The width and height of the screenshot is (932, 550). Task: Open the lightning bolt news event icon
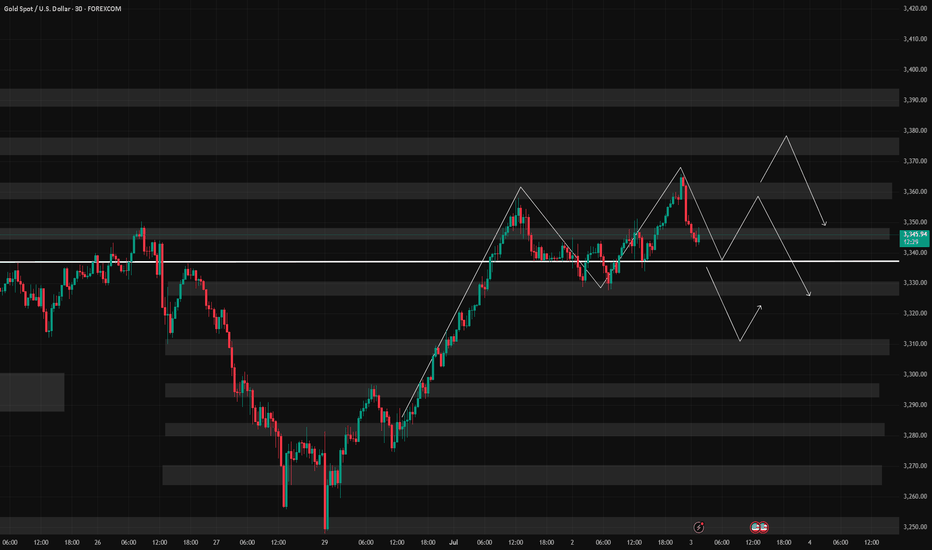click(x=699, y=527)
